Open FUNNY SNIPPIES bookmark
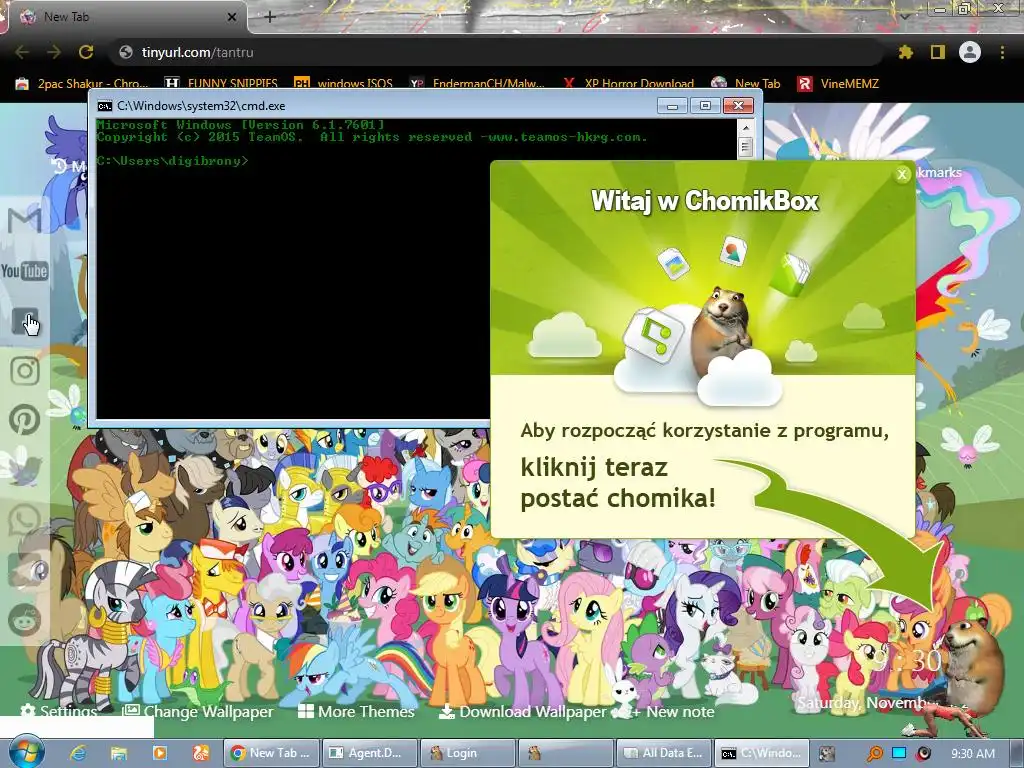The image size is (1024, 768). click(x=221, y=84)
